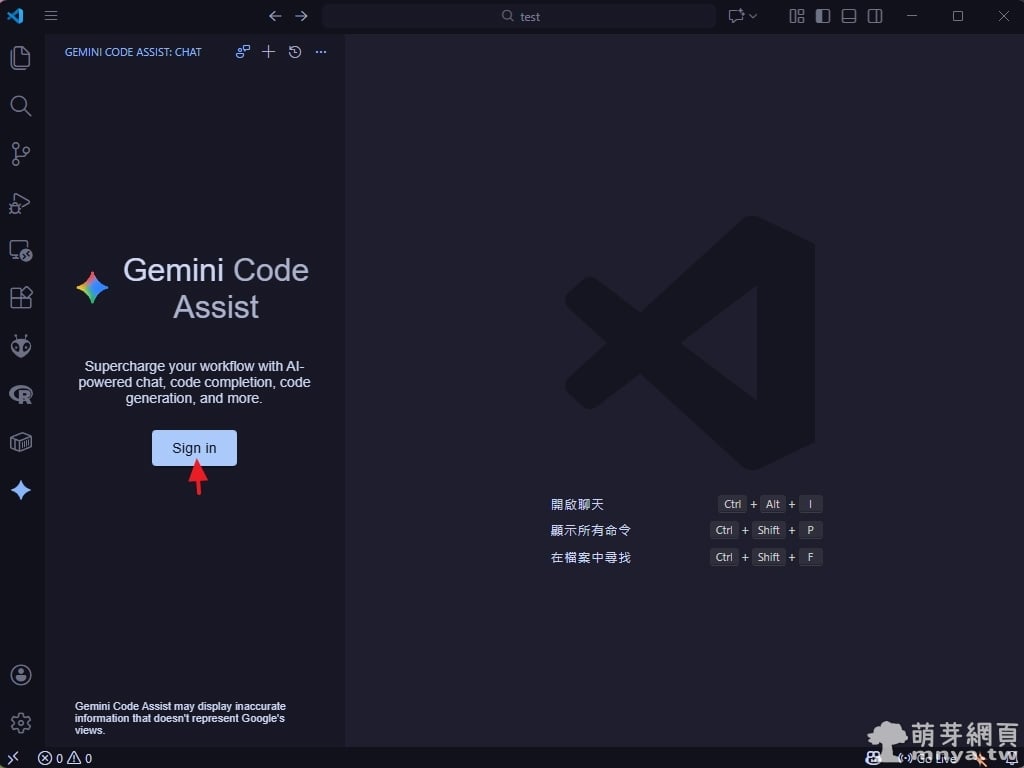
Task: Open the hamburger application menu
Action: pyautogui.click(x=51, y=16)
